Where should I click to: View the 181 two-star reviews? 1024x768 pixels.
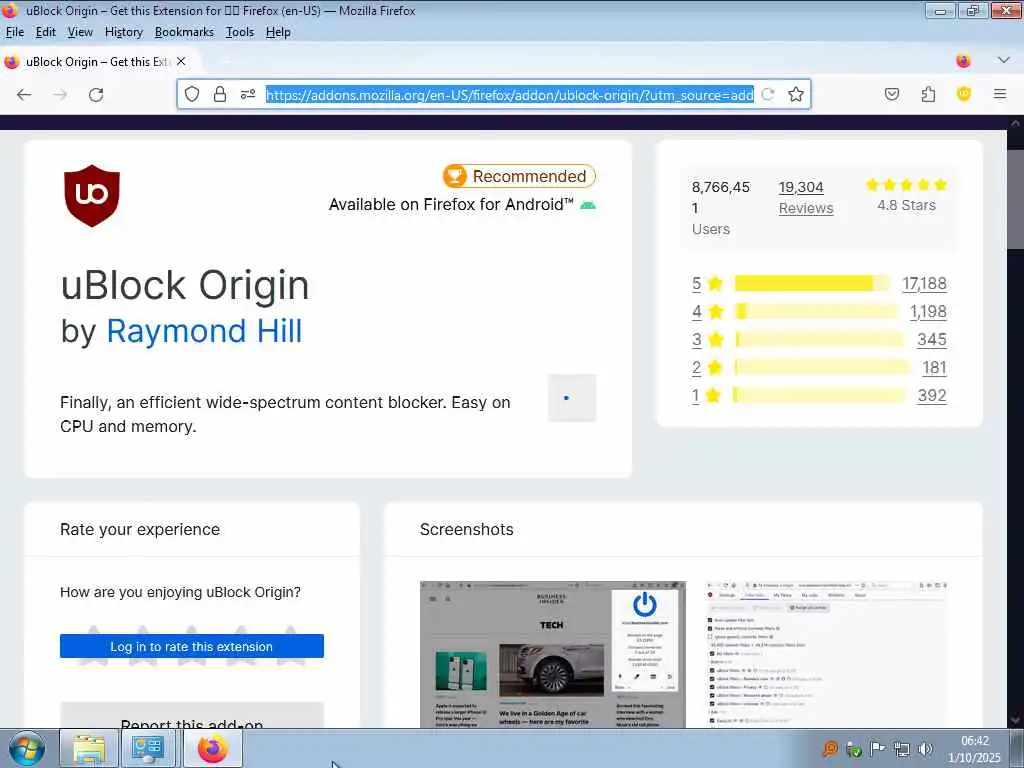(x=935, y=368)
